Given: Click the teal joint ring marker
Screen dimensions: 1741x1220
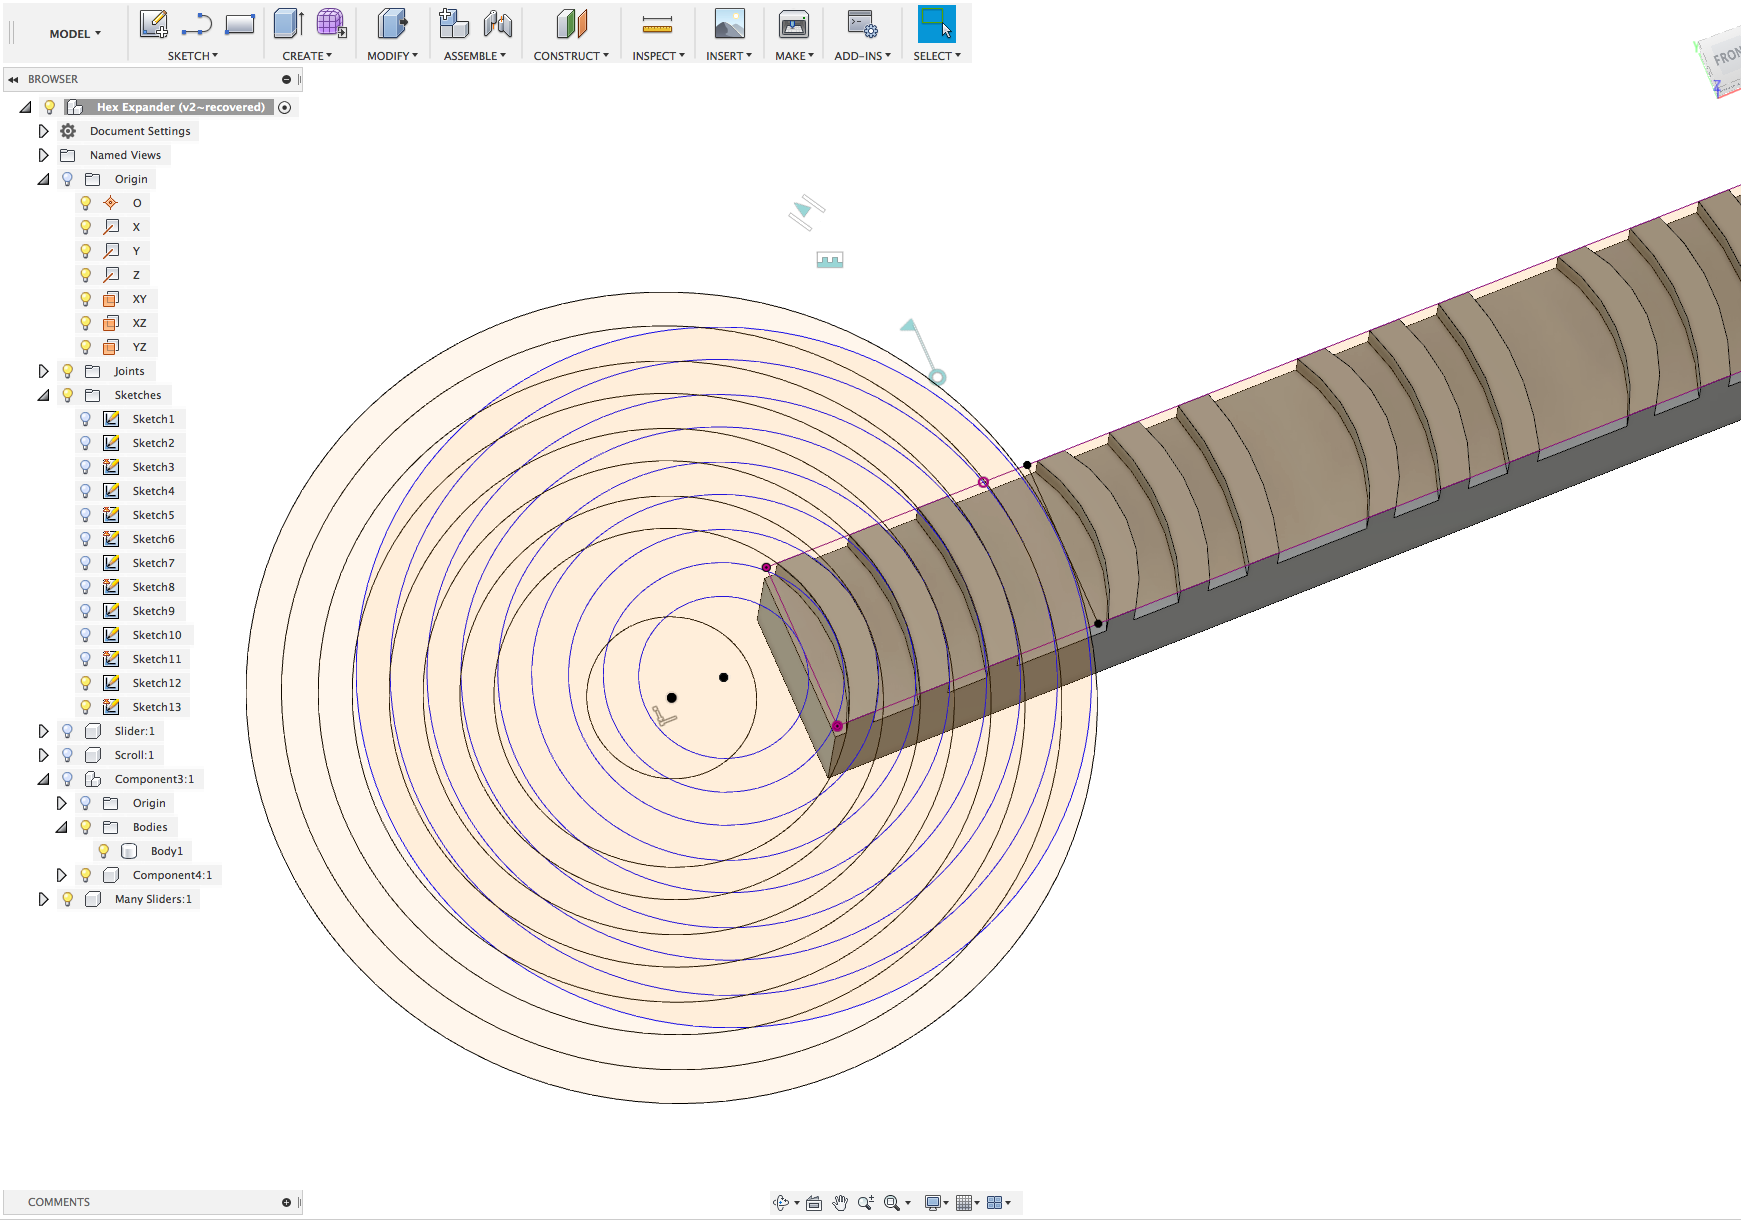Looking at the screenshot, I should (x=937, y=377).
